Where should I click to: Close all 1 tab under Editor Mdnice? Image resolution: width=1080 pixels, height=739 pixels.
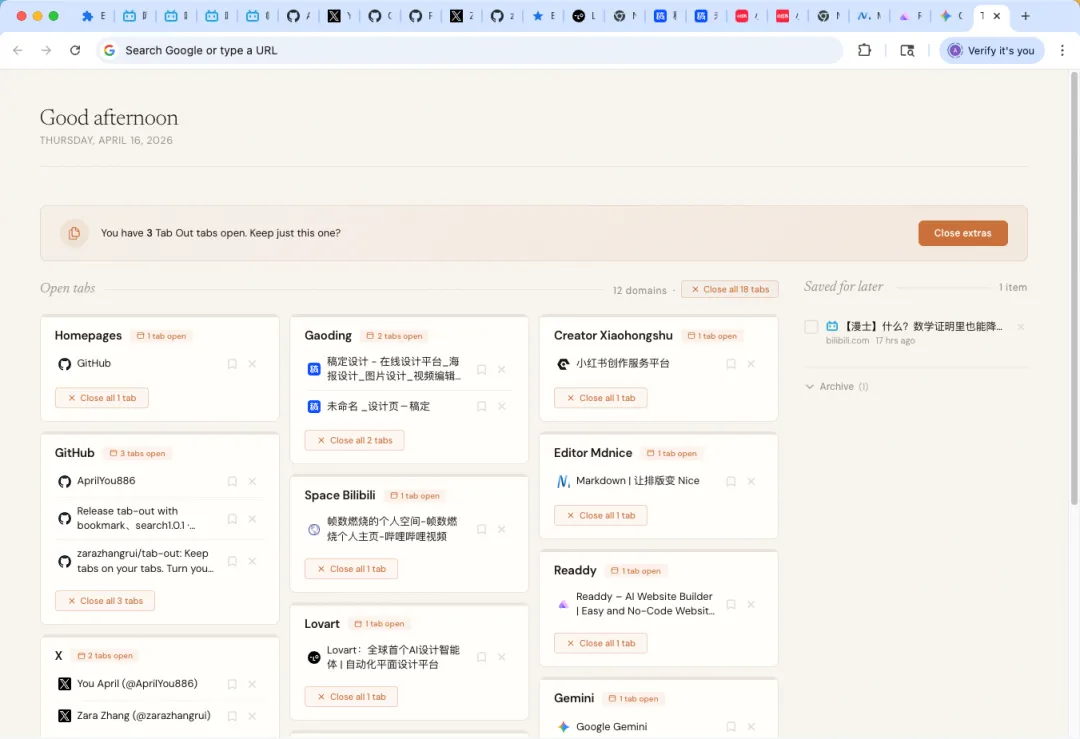coord(601,515)
